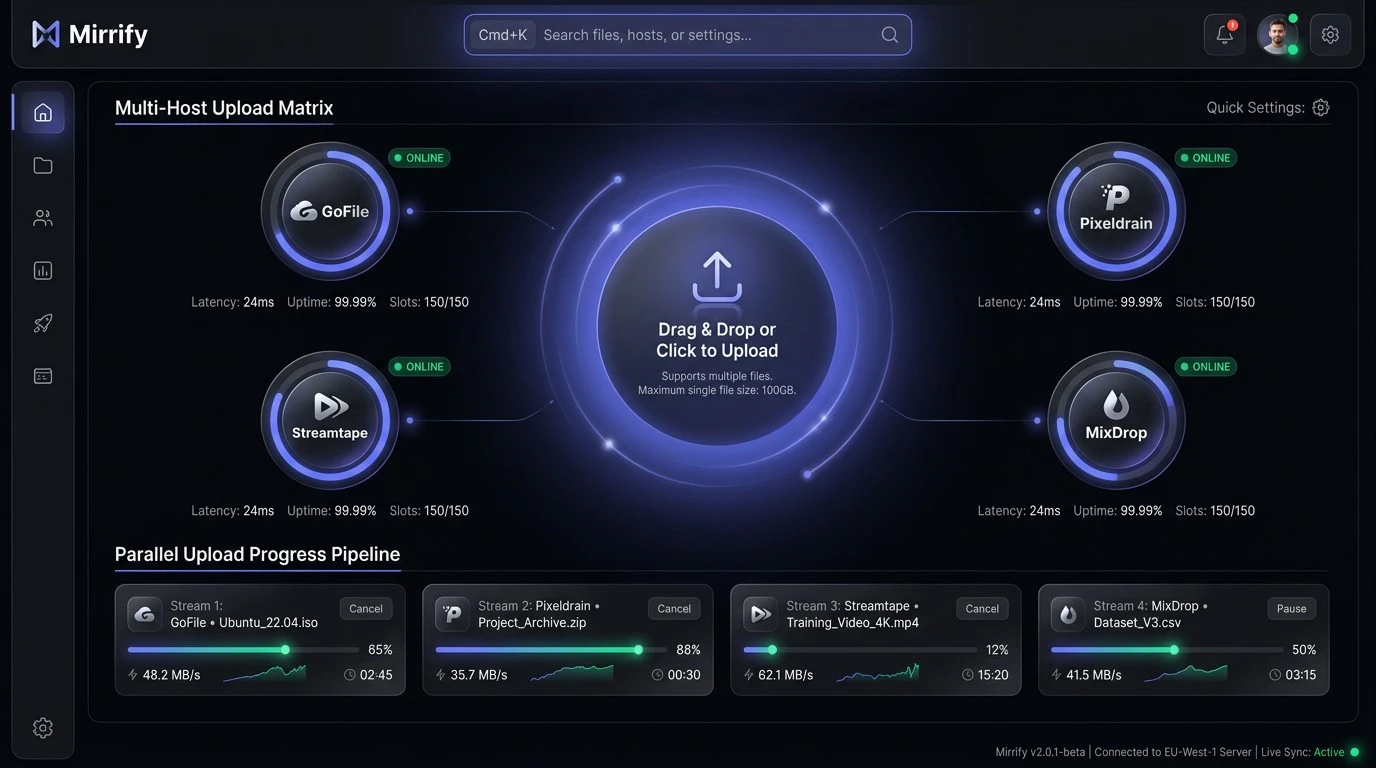1376x768 pixels.
Task: Select the Pixeldrain host node
Action: [1116, 211]
